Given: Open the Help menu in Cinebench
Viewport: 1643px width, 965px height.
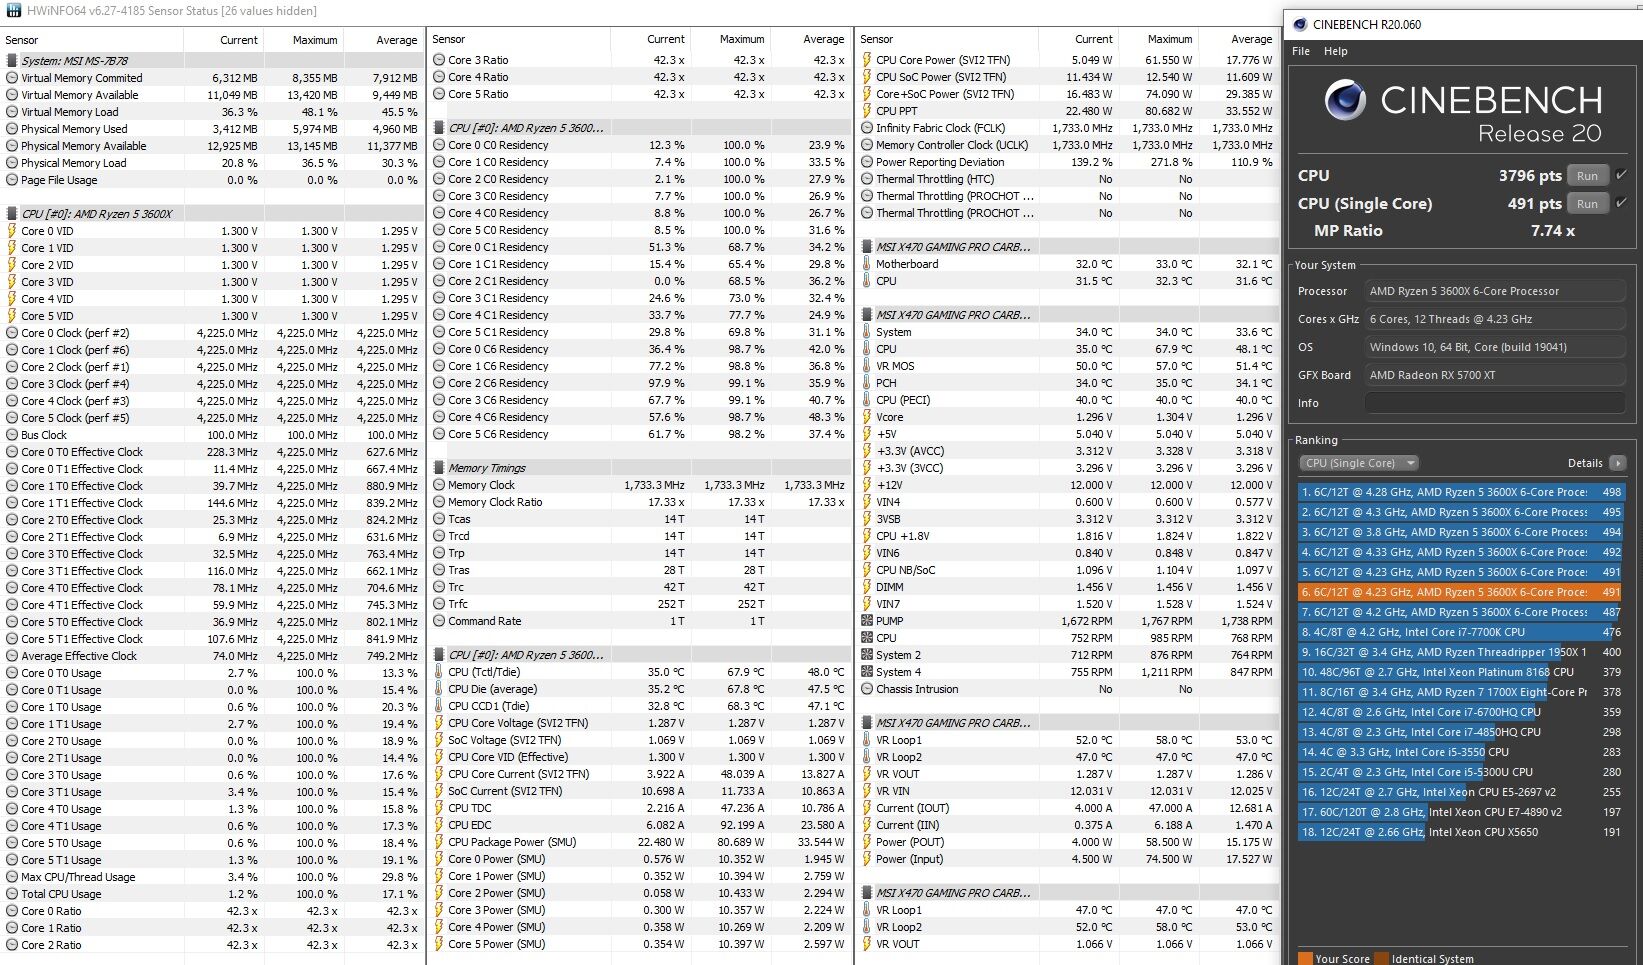Looking at the screenshot, I should 1336,51.
